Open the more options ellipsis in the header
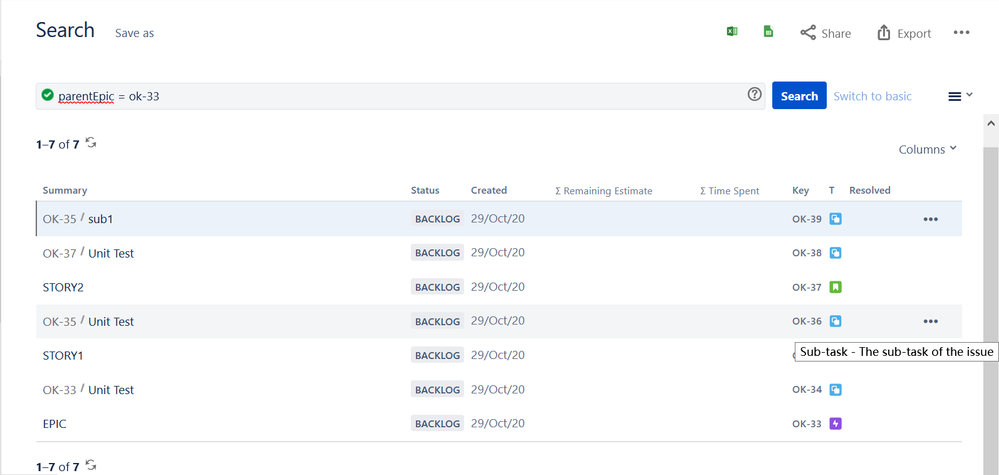The image size is (999, 475). pyautogui.click(x=961, y=32)
